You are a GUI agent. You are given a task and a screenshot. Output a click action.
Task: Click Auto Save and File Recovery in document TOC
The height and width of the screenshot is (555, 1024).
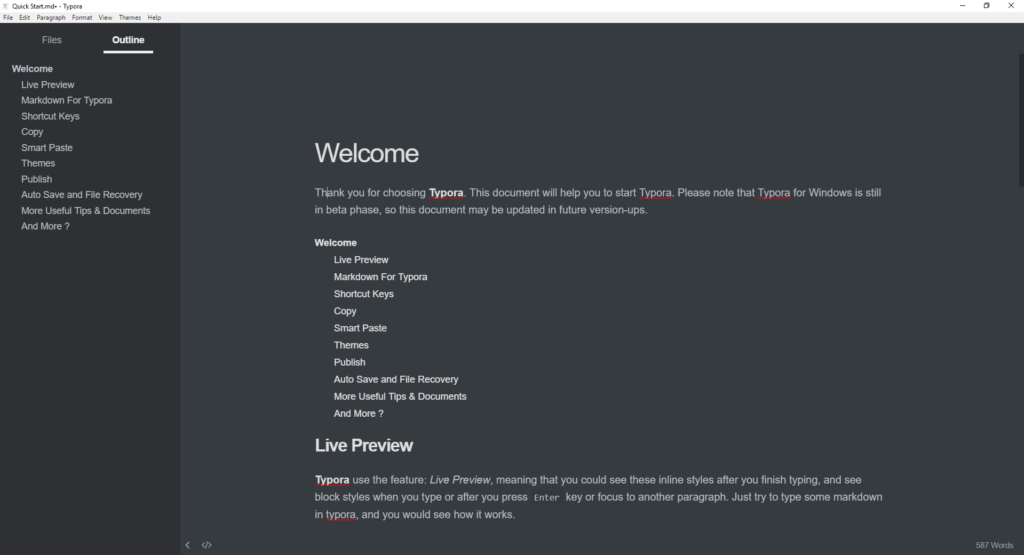tap(396, 379)
